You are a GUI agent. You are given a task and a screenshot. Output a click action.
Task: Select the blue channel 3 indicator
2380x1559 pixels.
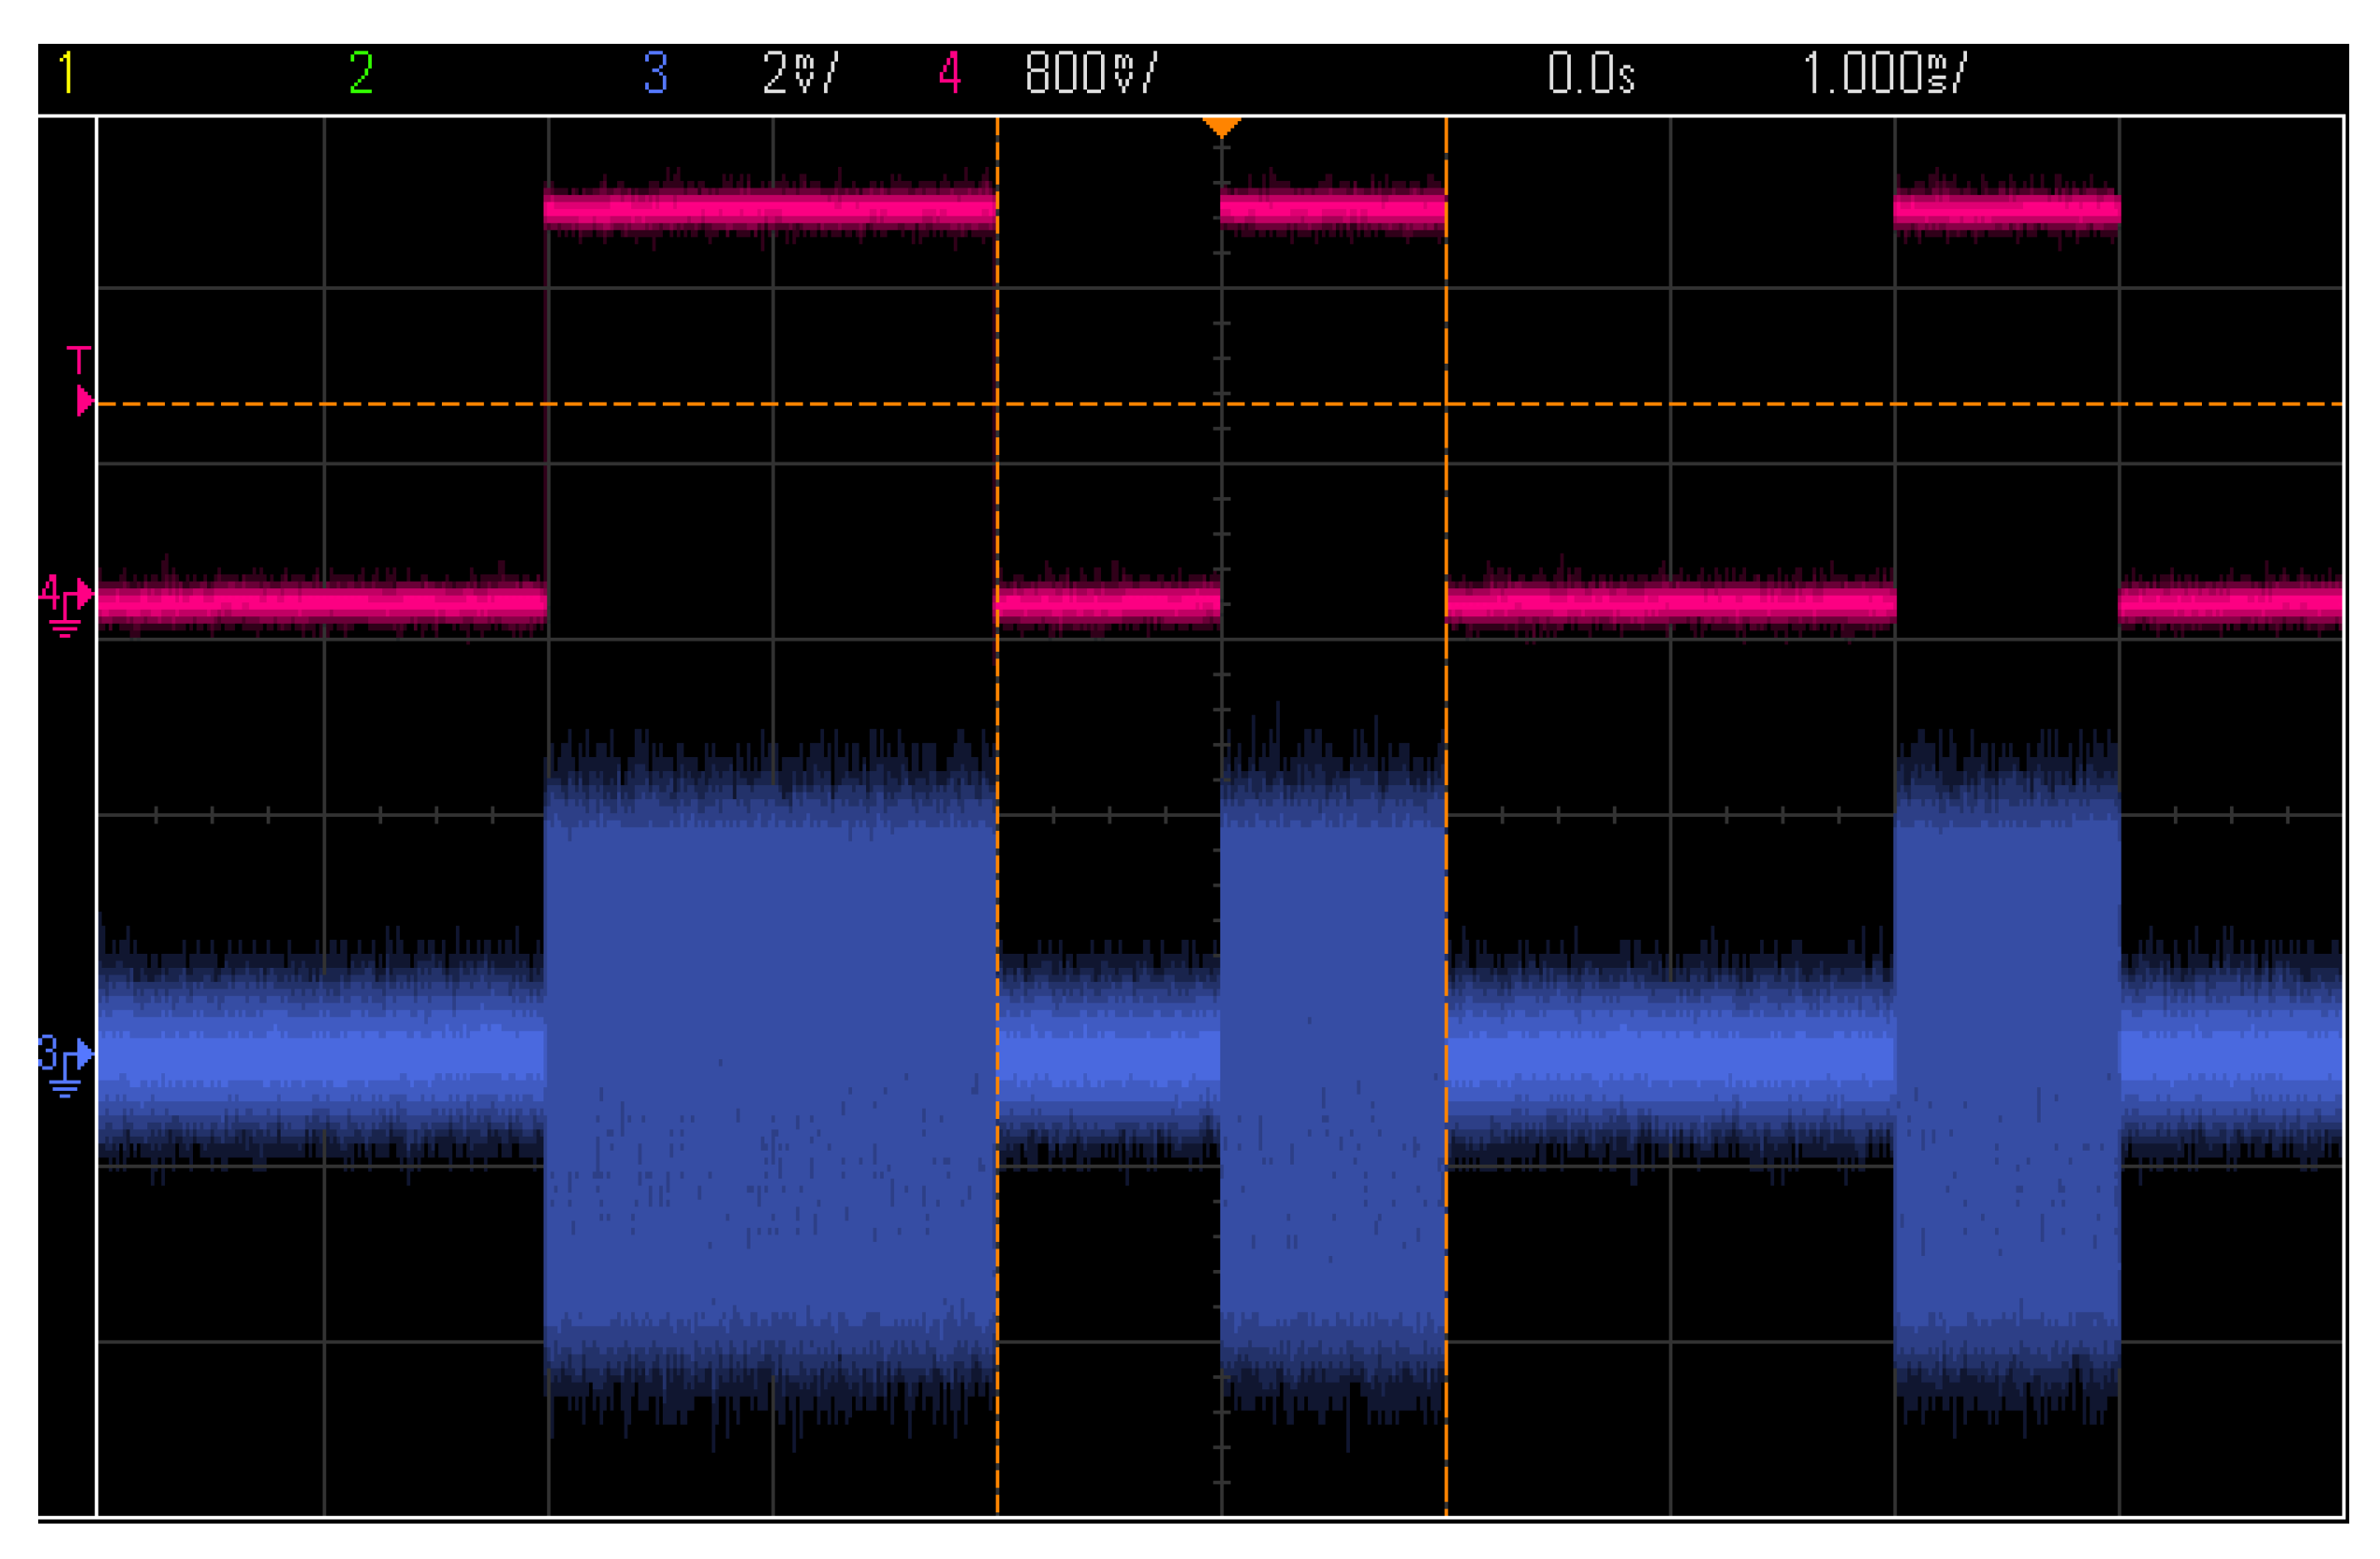click(x=656, y=73)
